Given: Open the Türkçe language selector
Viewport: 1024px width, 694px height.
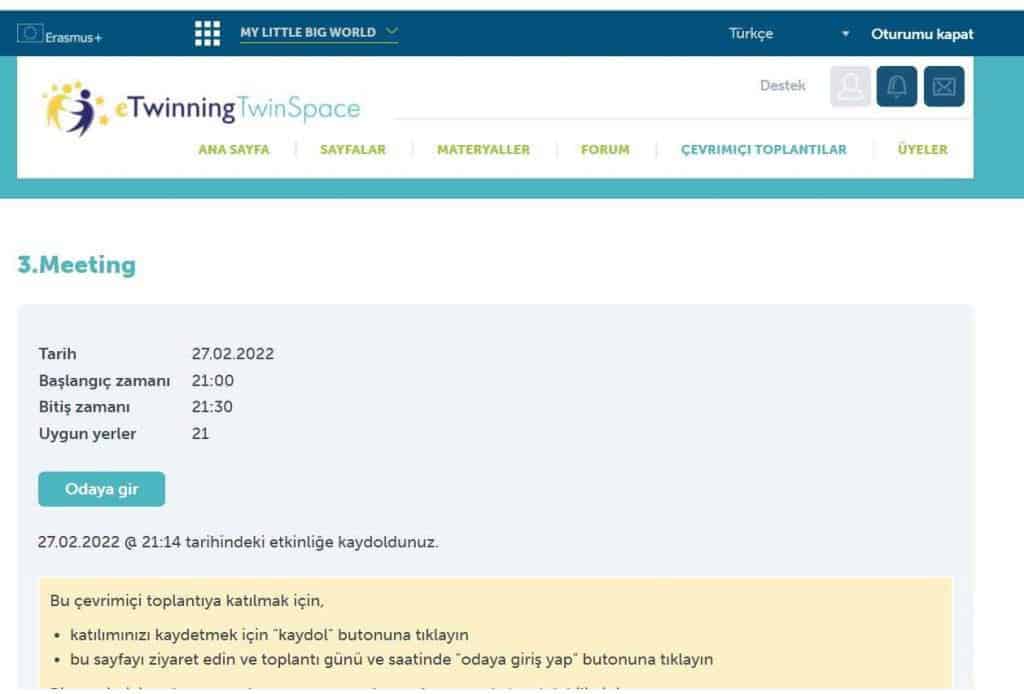Looking at the screenshot, I should [789, 34].
